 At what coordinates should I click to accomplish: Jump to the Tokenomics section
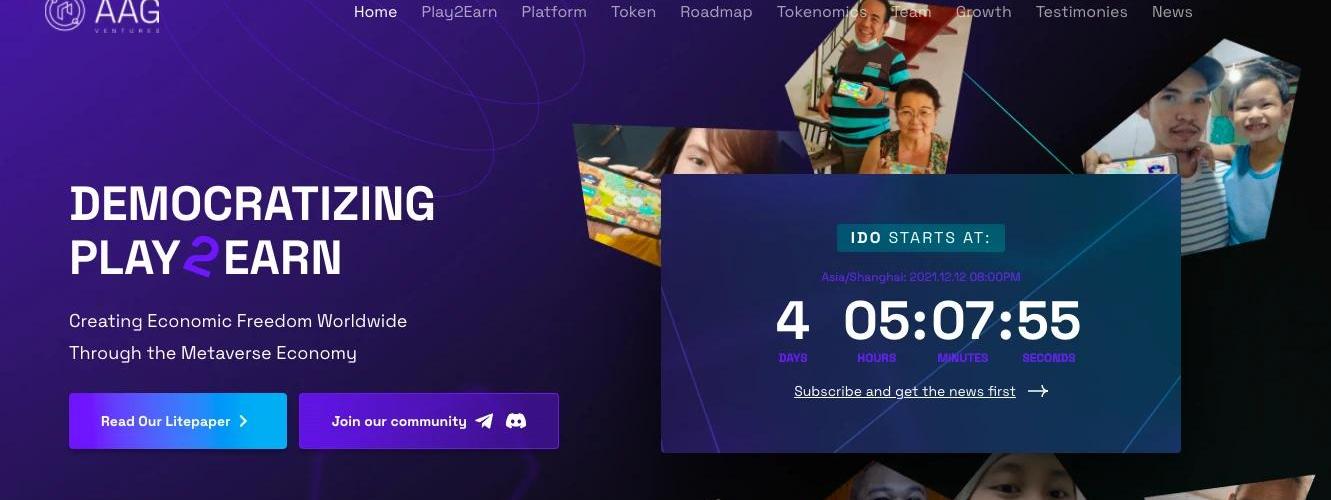822,12
